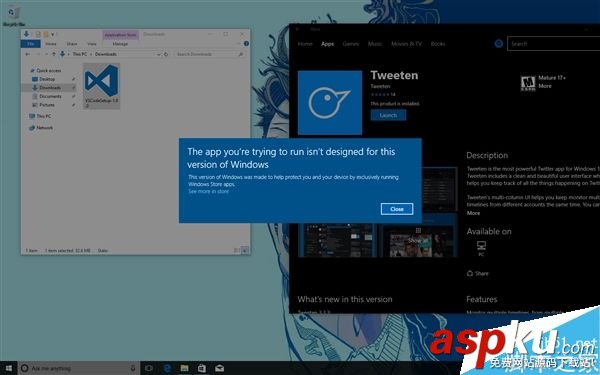Switch Explorer to large icons view
Viewport: 600px width, 375px height.
tap(245, 250)
